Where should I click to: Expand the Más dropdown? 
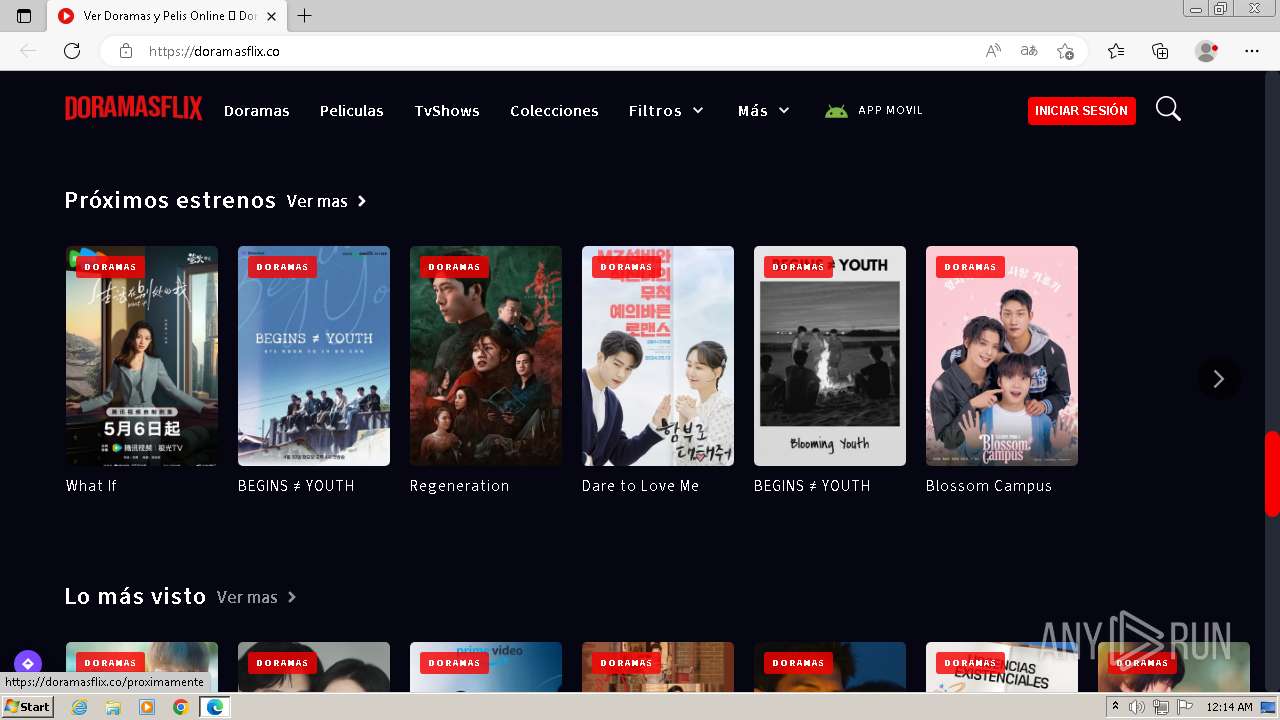764,111
